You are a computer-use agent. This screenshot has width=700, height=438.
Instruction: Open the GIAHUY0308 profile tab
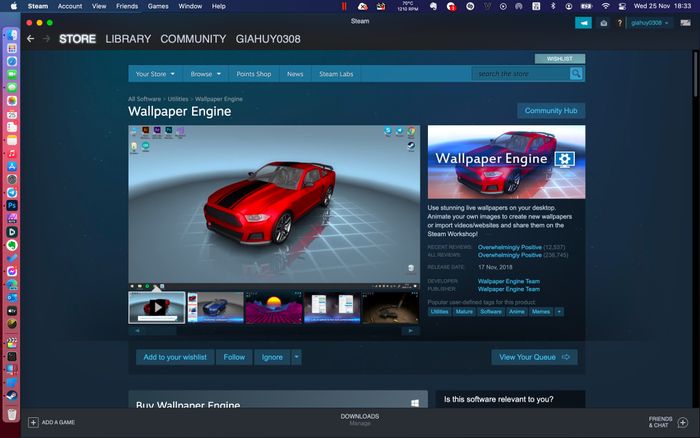(x=268, y=39)
